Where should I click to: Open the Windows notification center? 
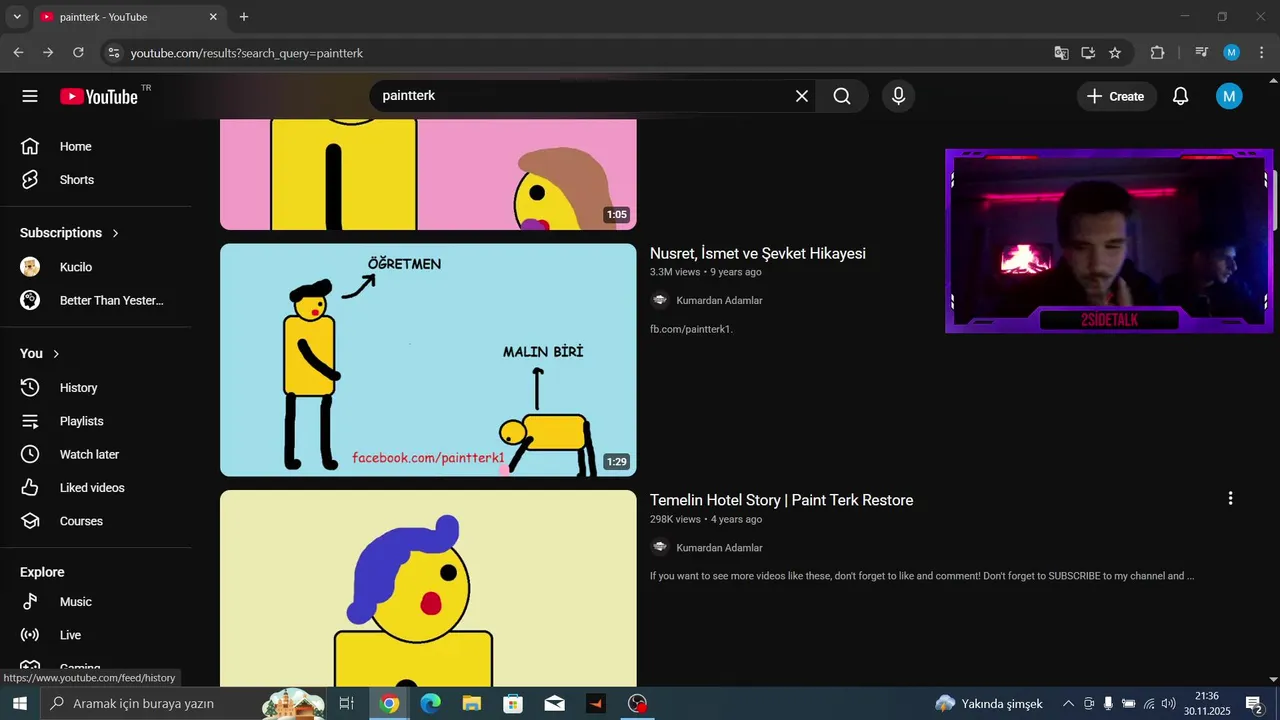coord(1255,704)
